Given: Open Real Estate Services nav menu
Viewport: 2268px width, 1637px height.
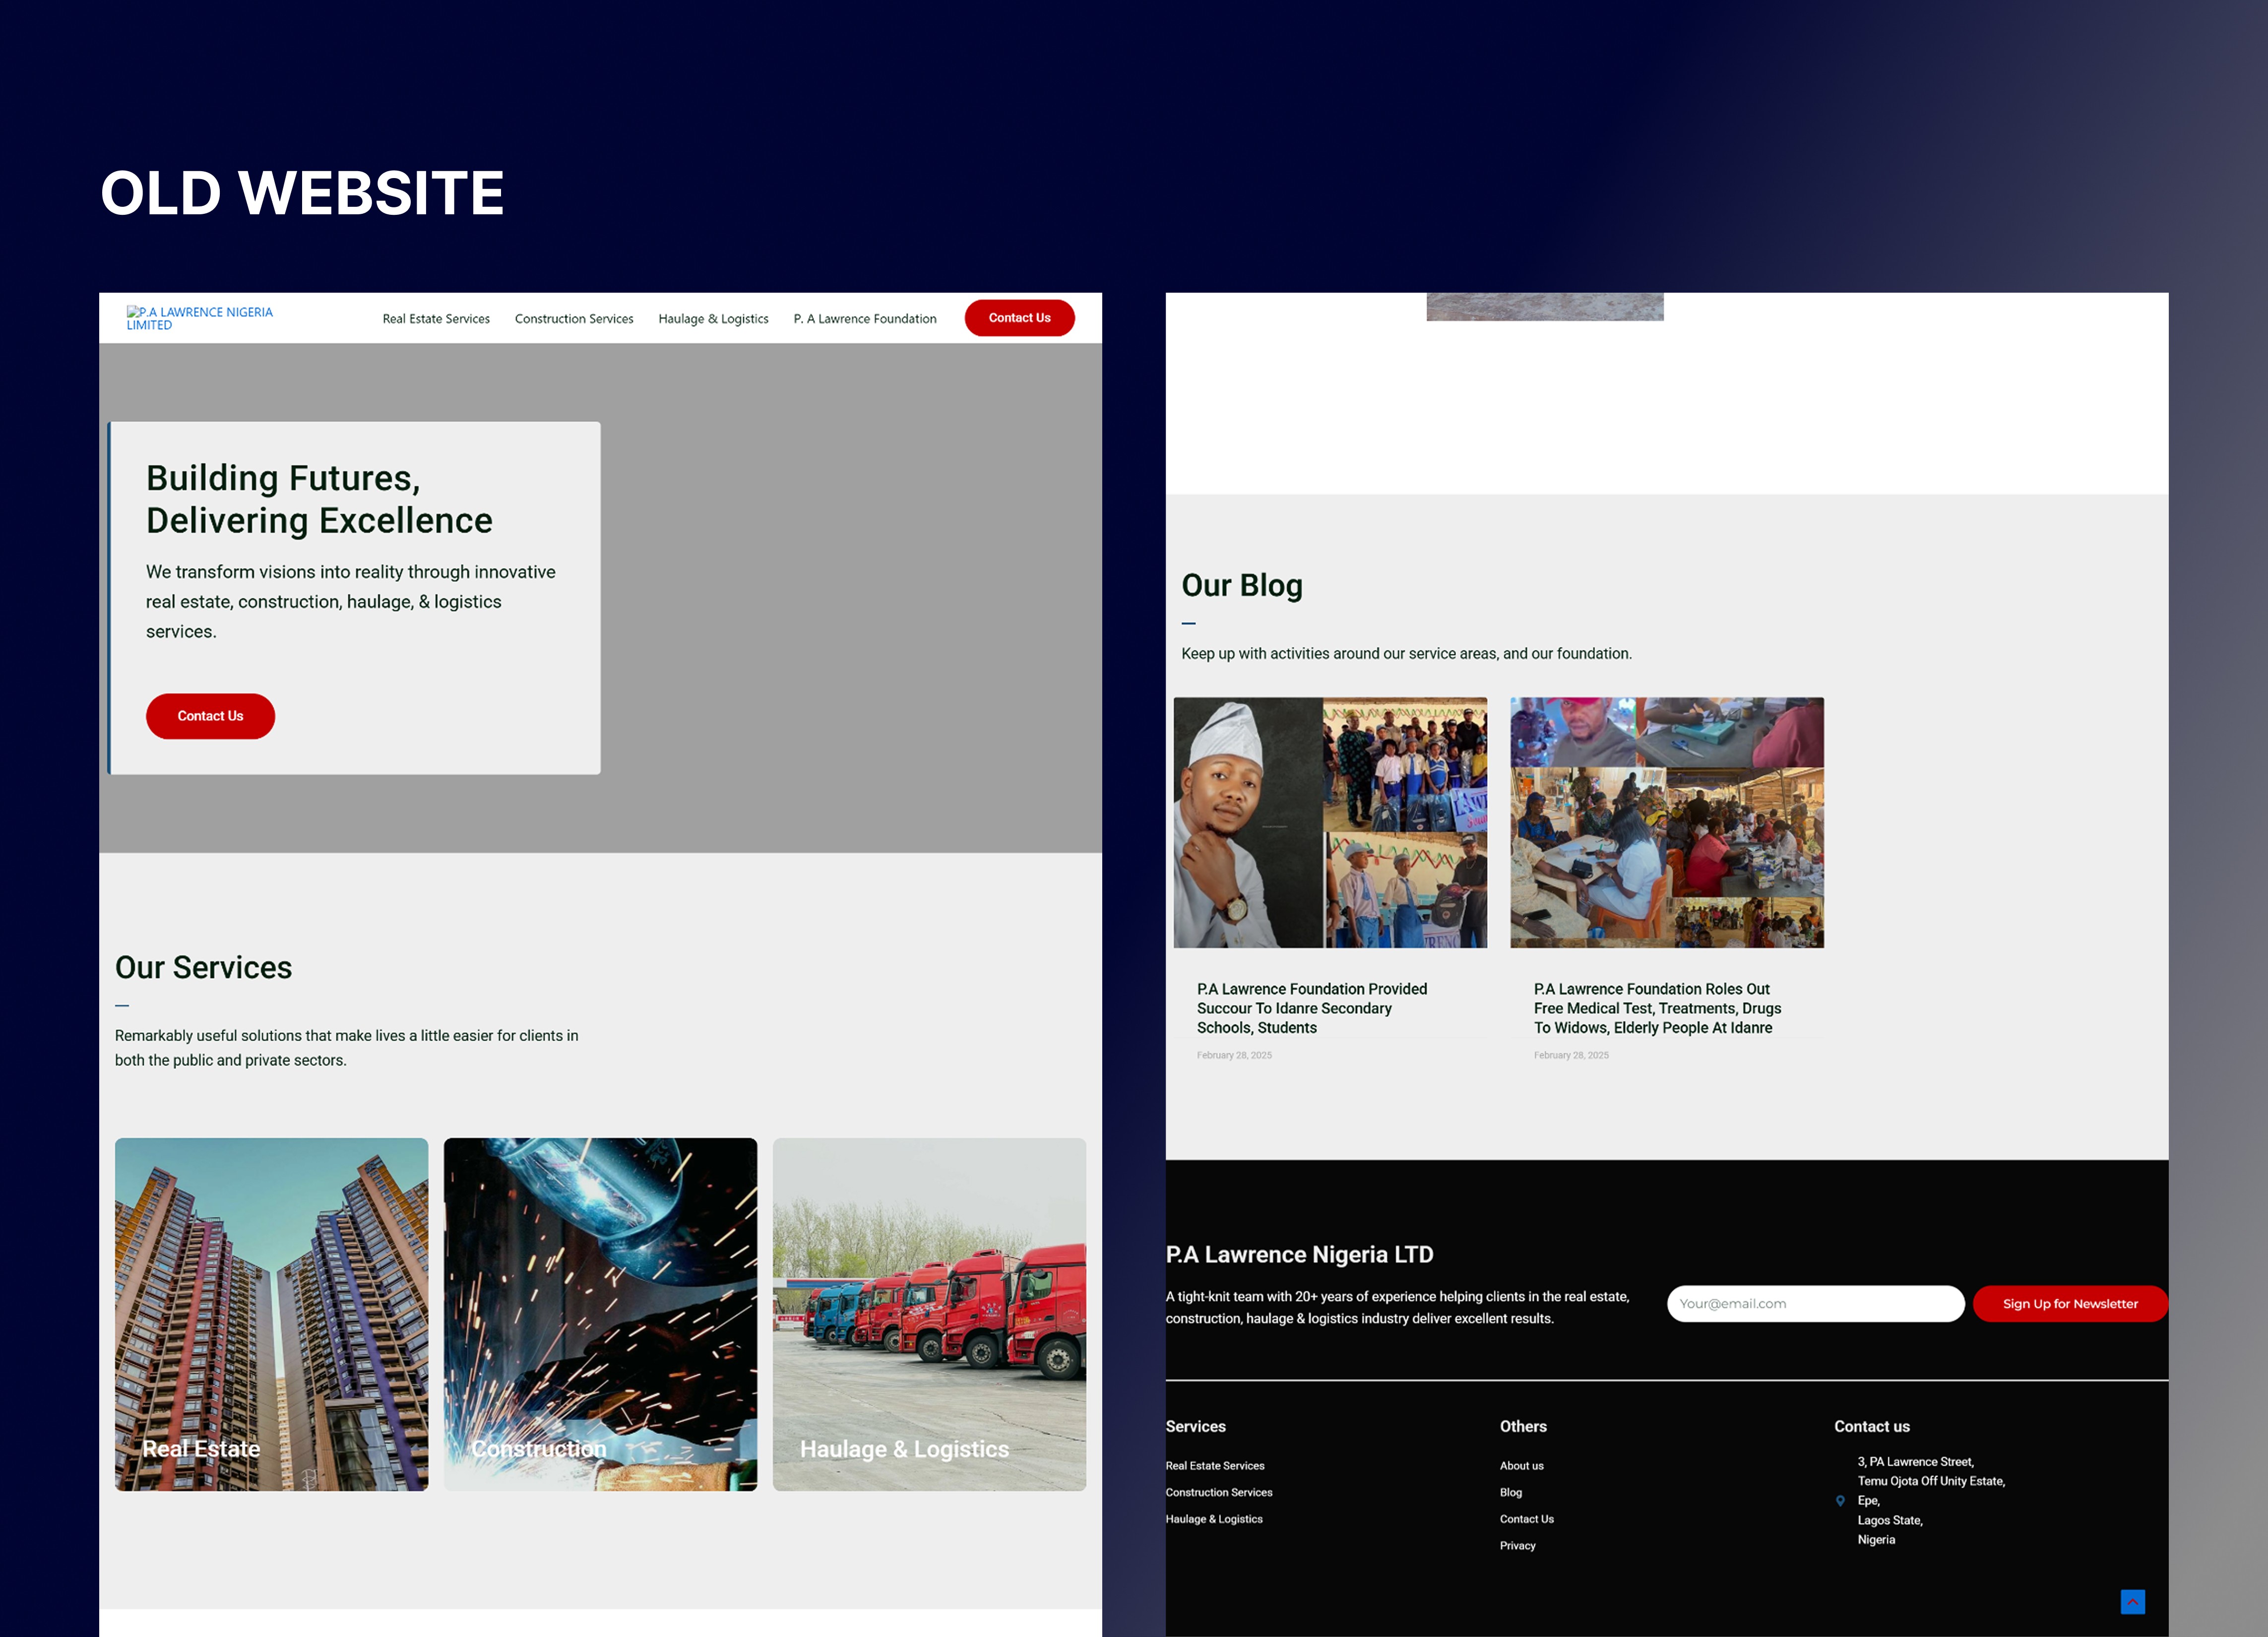Looking at the screenshot, I should pyautogui.click(x=436, y=319).
